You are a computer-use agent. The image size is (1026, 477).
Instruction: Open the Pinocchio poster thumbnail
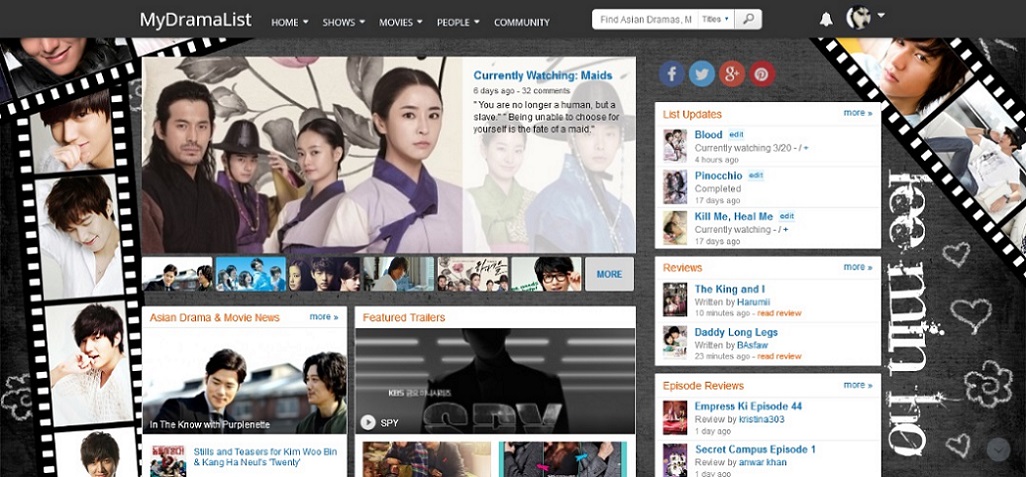pyautogui.click(x=675, y=187)
